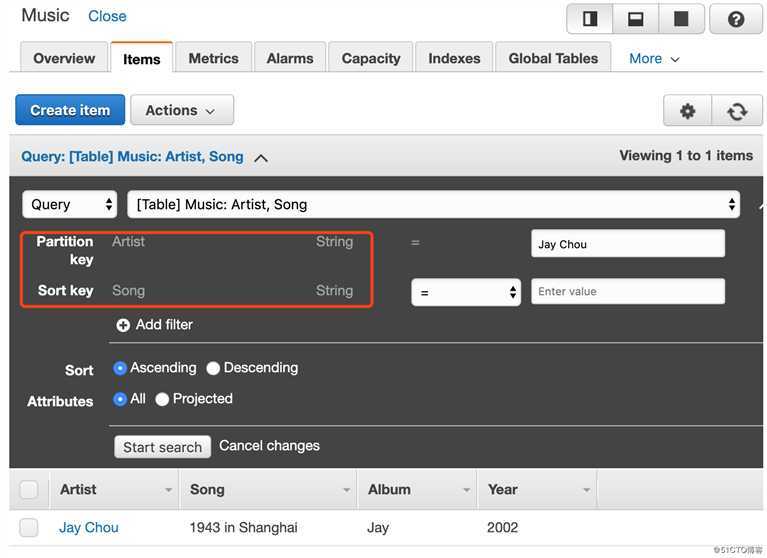
Task: Open the Query/Scan type dropdown
Action: tap(69, 204)
